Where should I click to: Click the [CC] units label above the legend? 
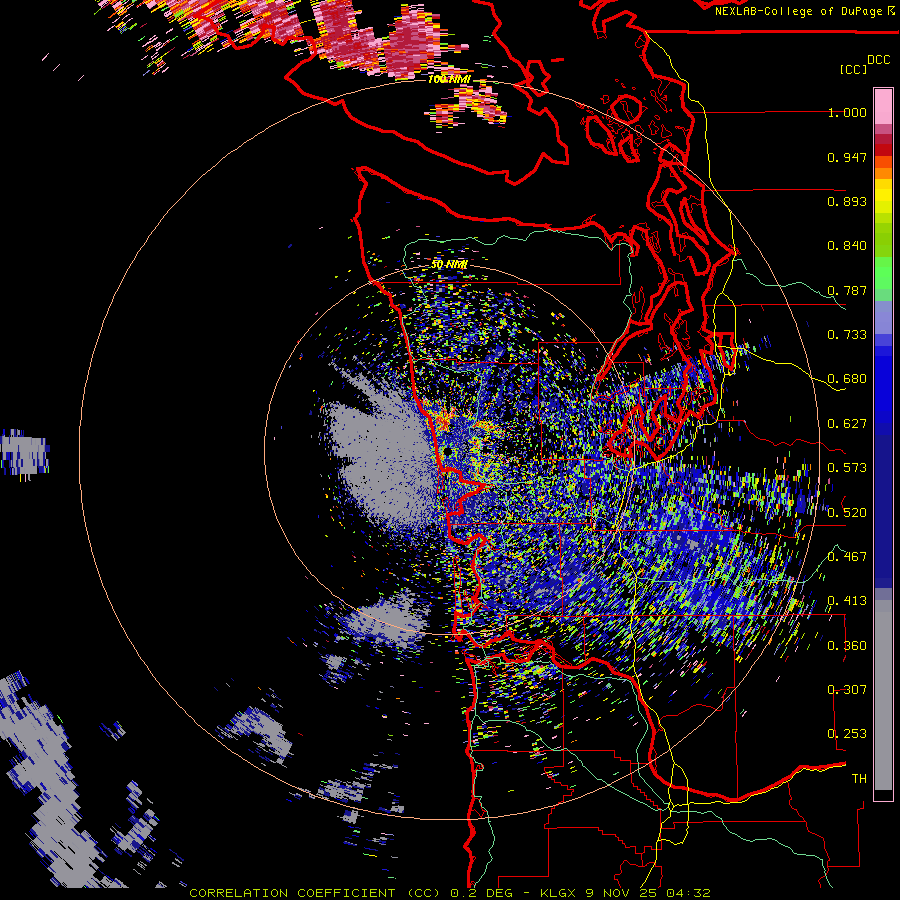[x=853, y=69]
